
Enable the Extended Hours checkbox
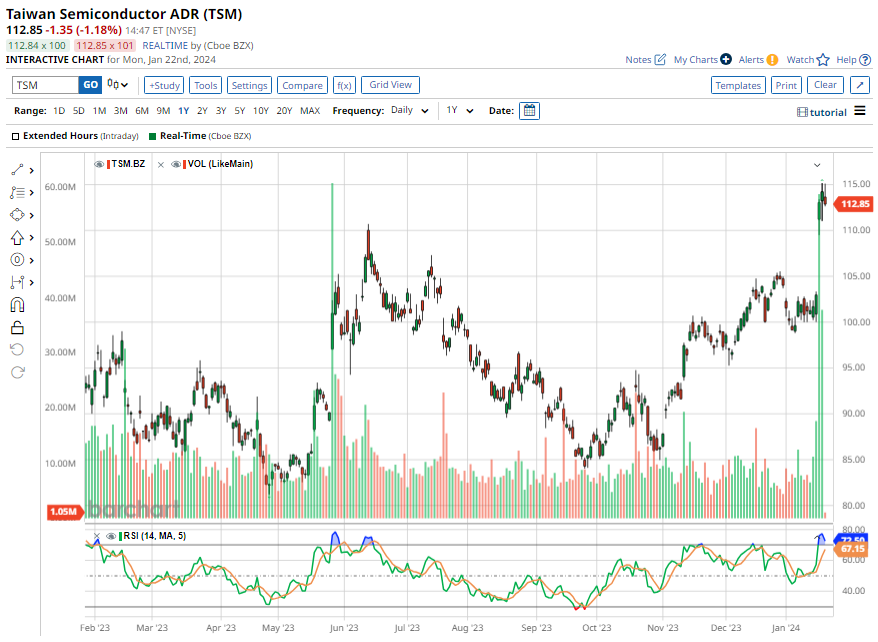(x=16, y=135)
